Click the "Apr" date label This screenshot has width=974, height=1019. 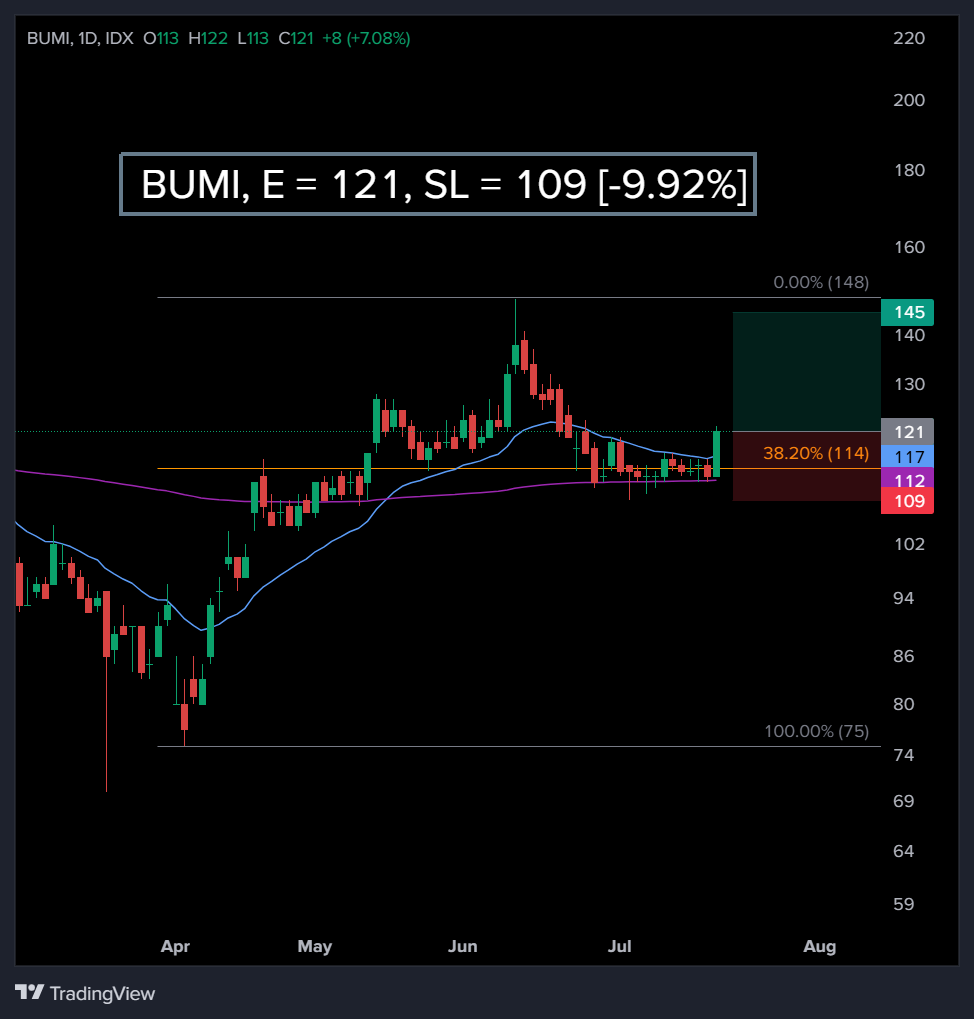click(175, 946)
